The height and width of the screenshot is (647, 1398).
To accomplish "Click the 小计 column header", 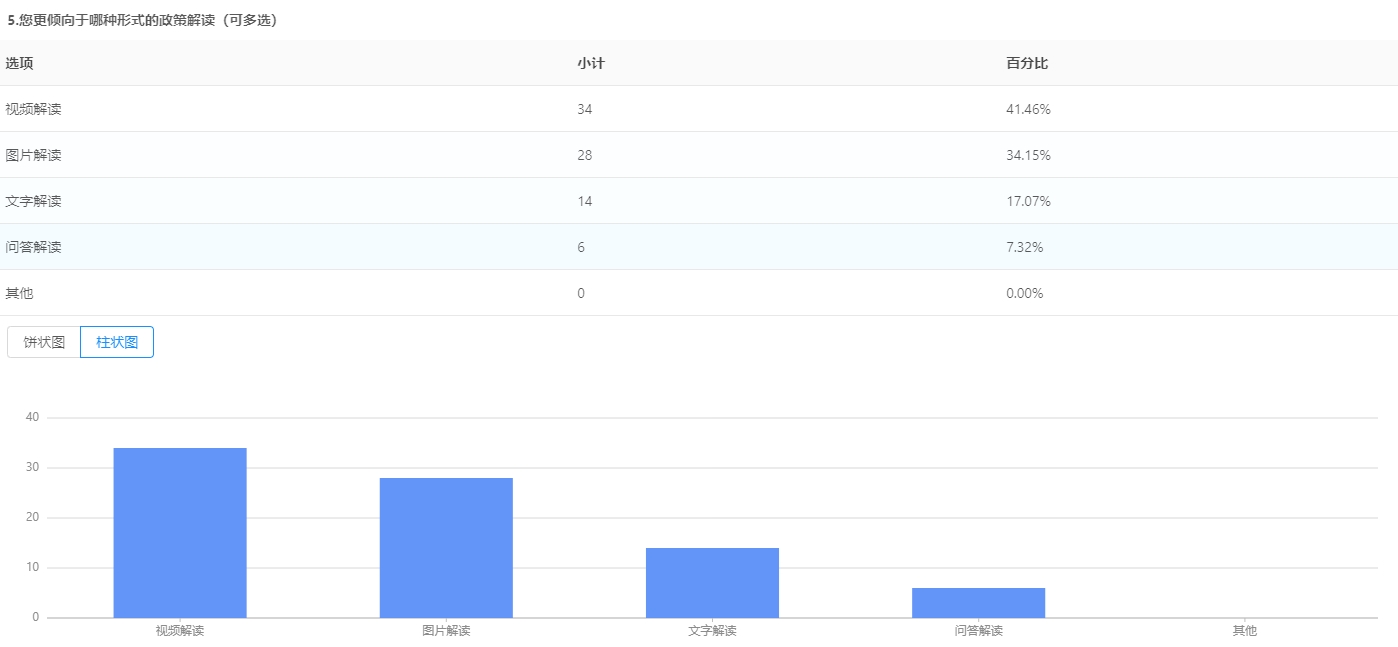I will coord(591,63).
